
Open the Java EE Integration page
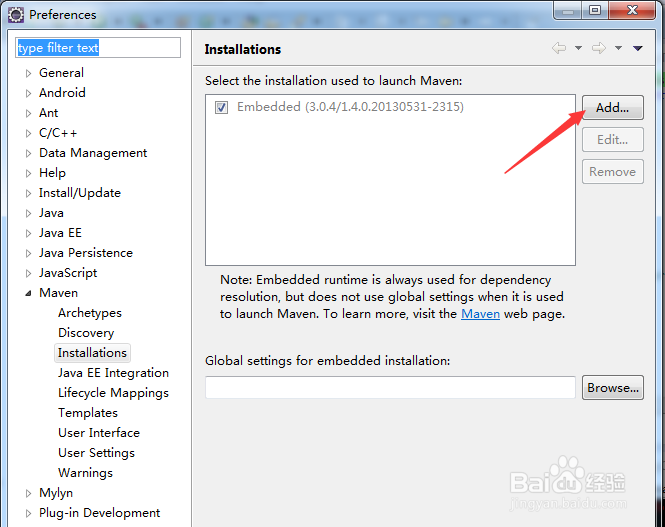click(114, 373)
